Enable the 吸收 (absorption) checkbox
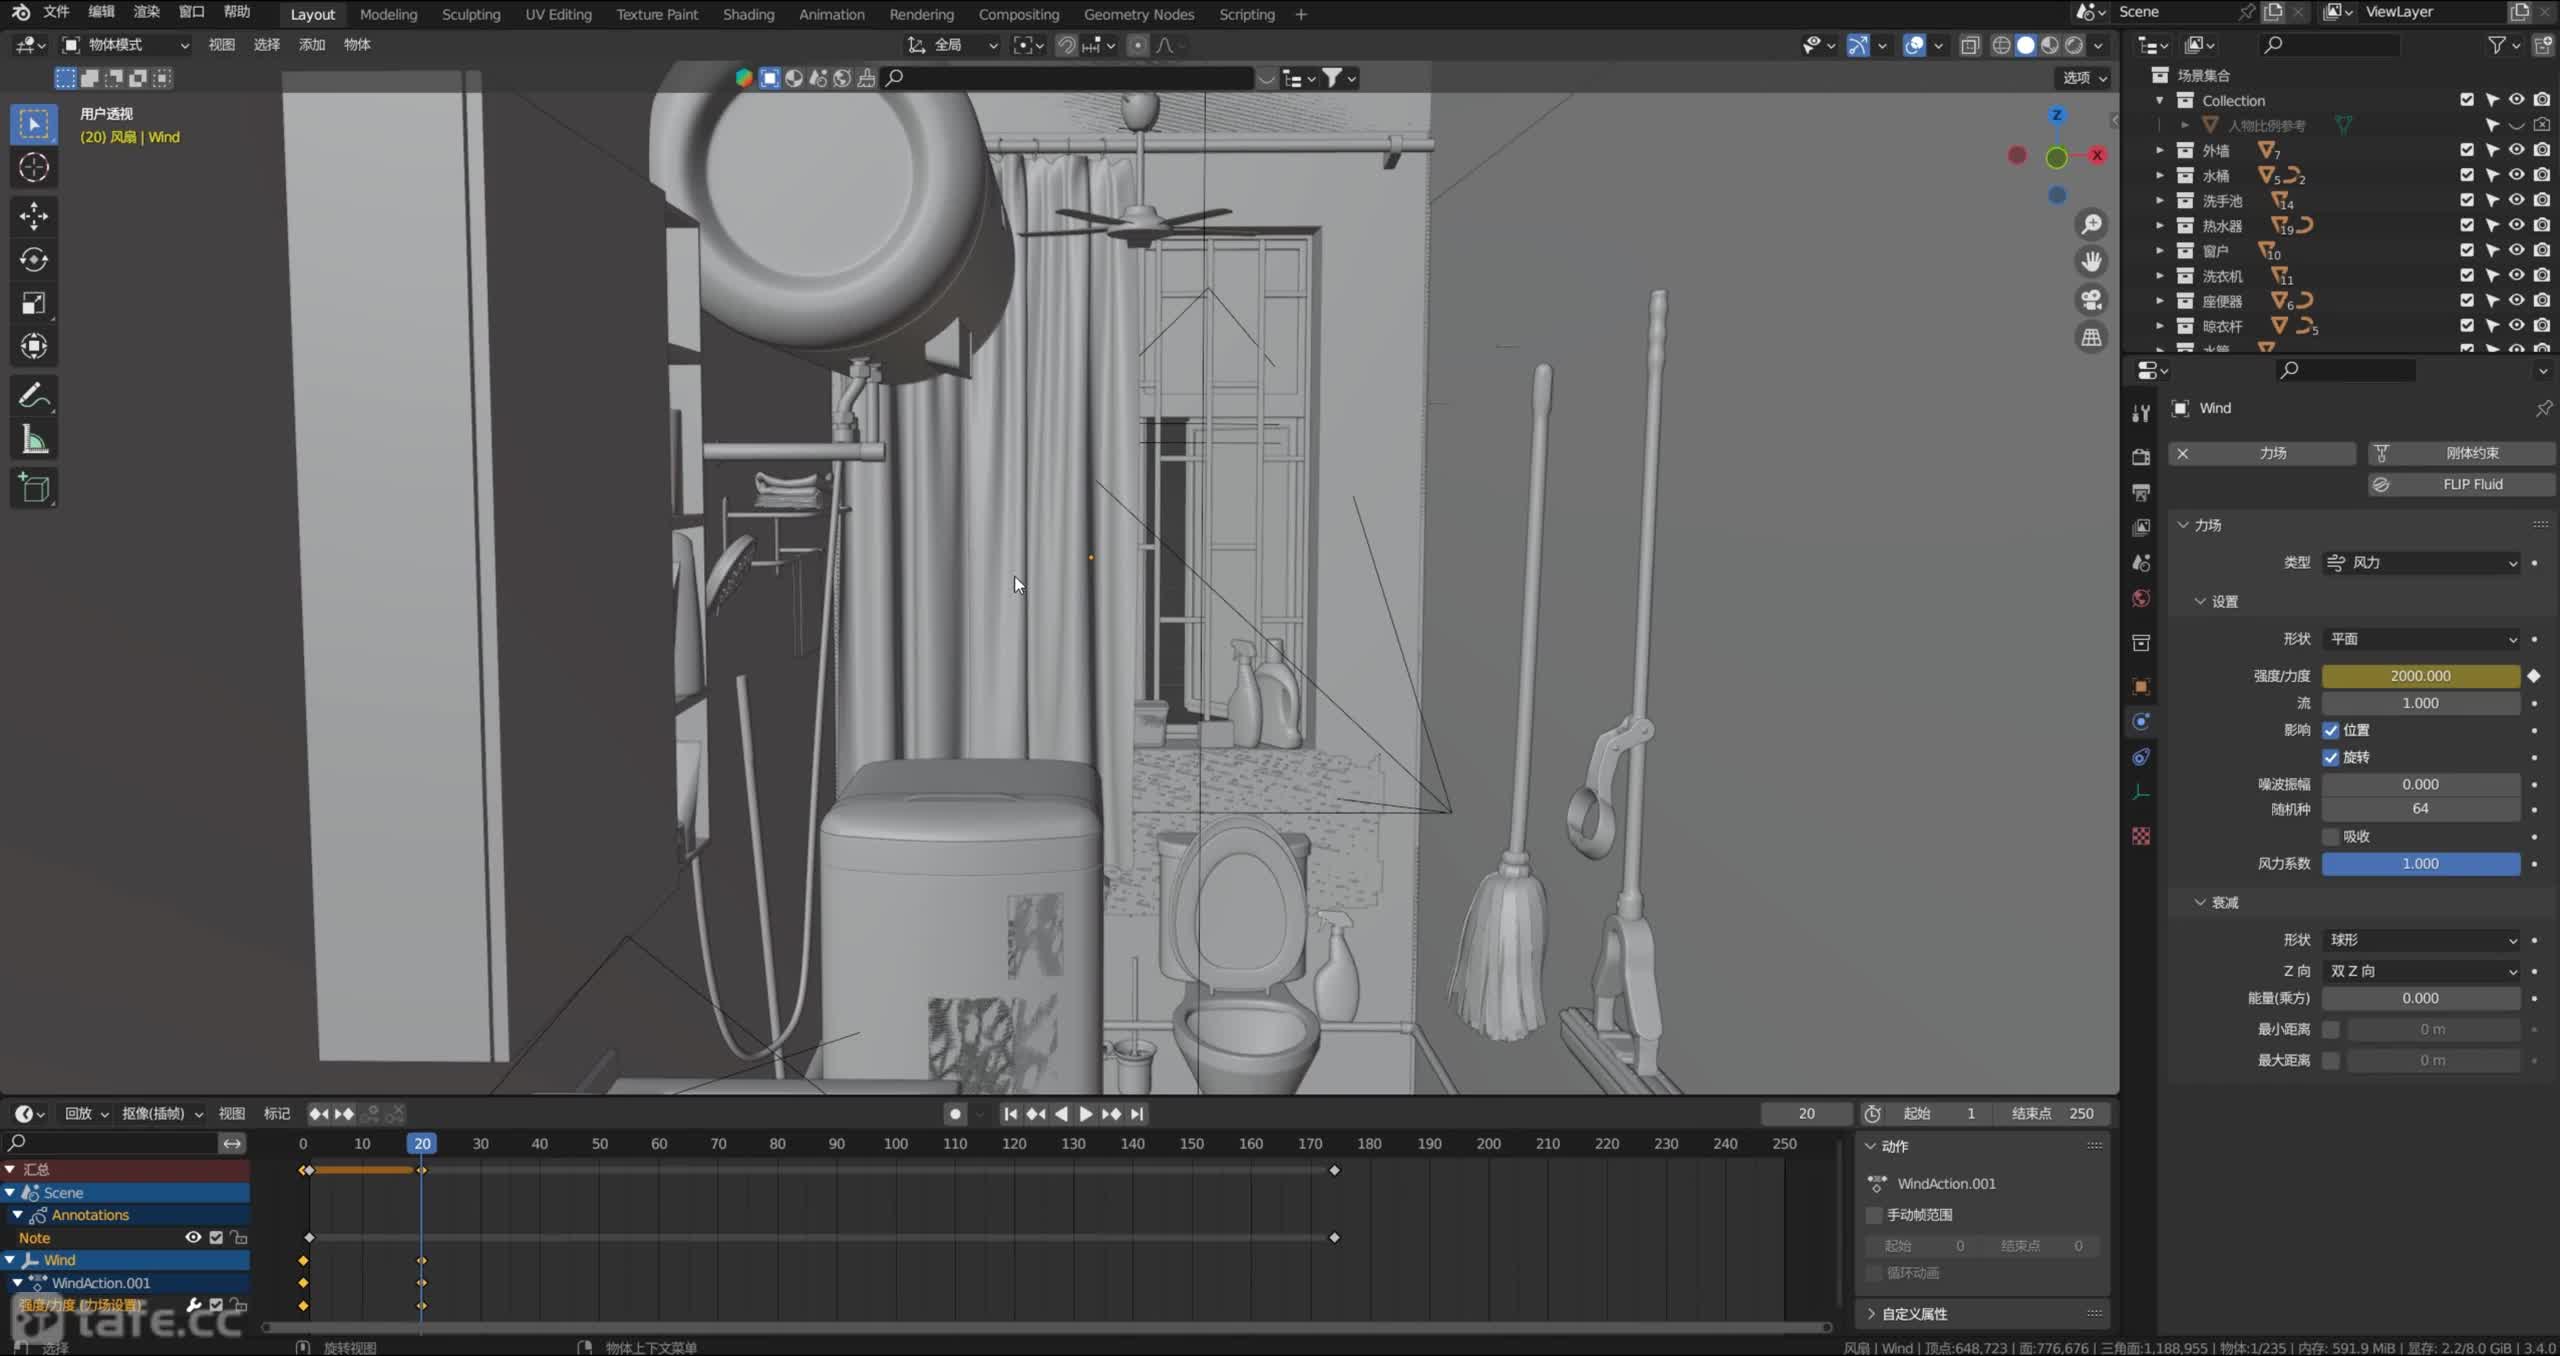This screenshot has height=1356, width=2560. click(2331, 836)
